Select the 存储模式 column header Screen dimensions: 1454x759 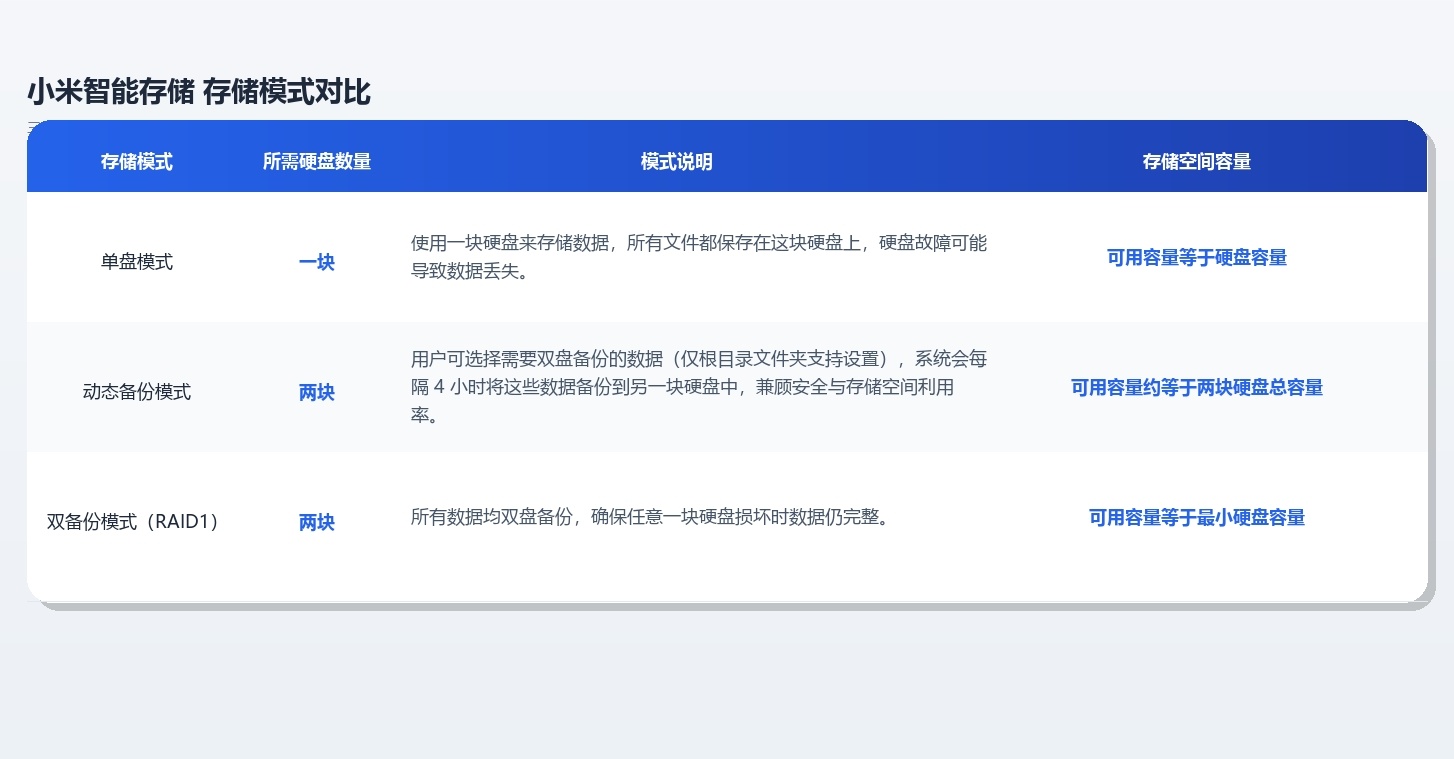point(137,161)
